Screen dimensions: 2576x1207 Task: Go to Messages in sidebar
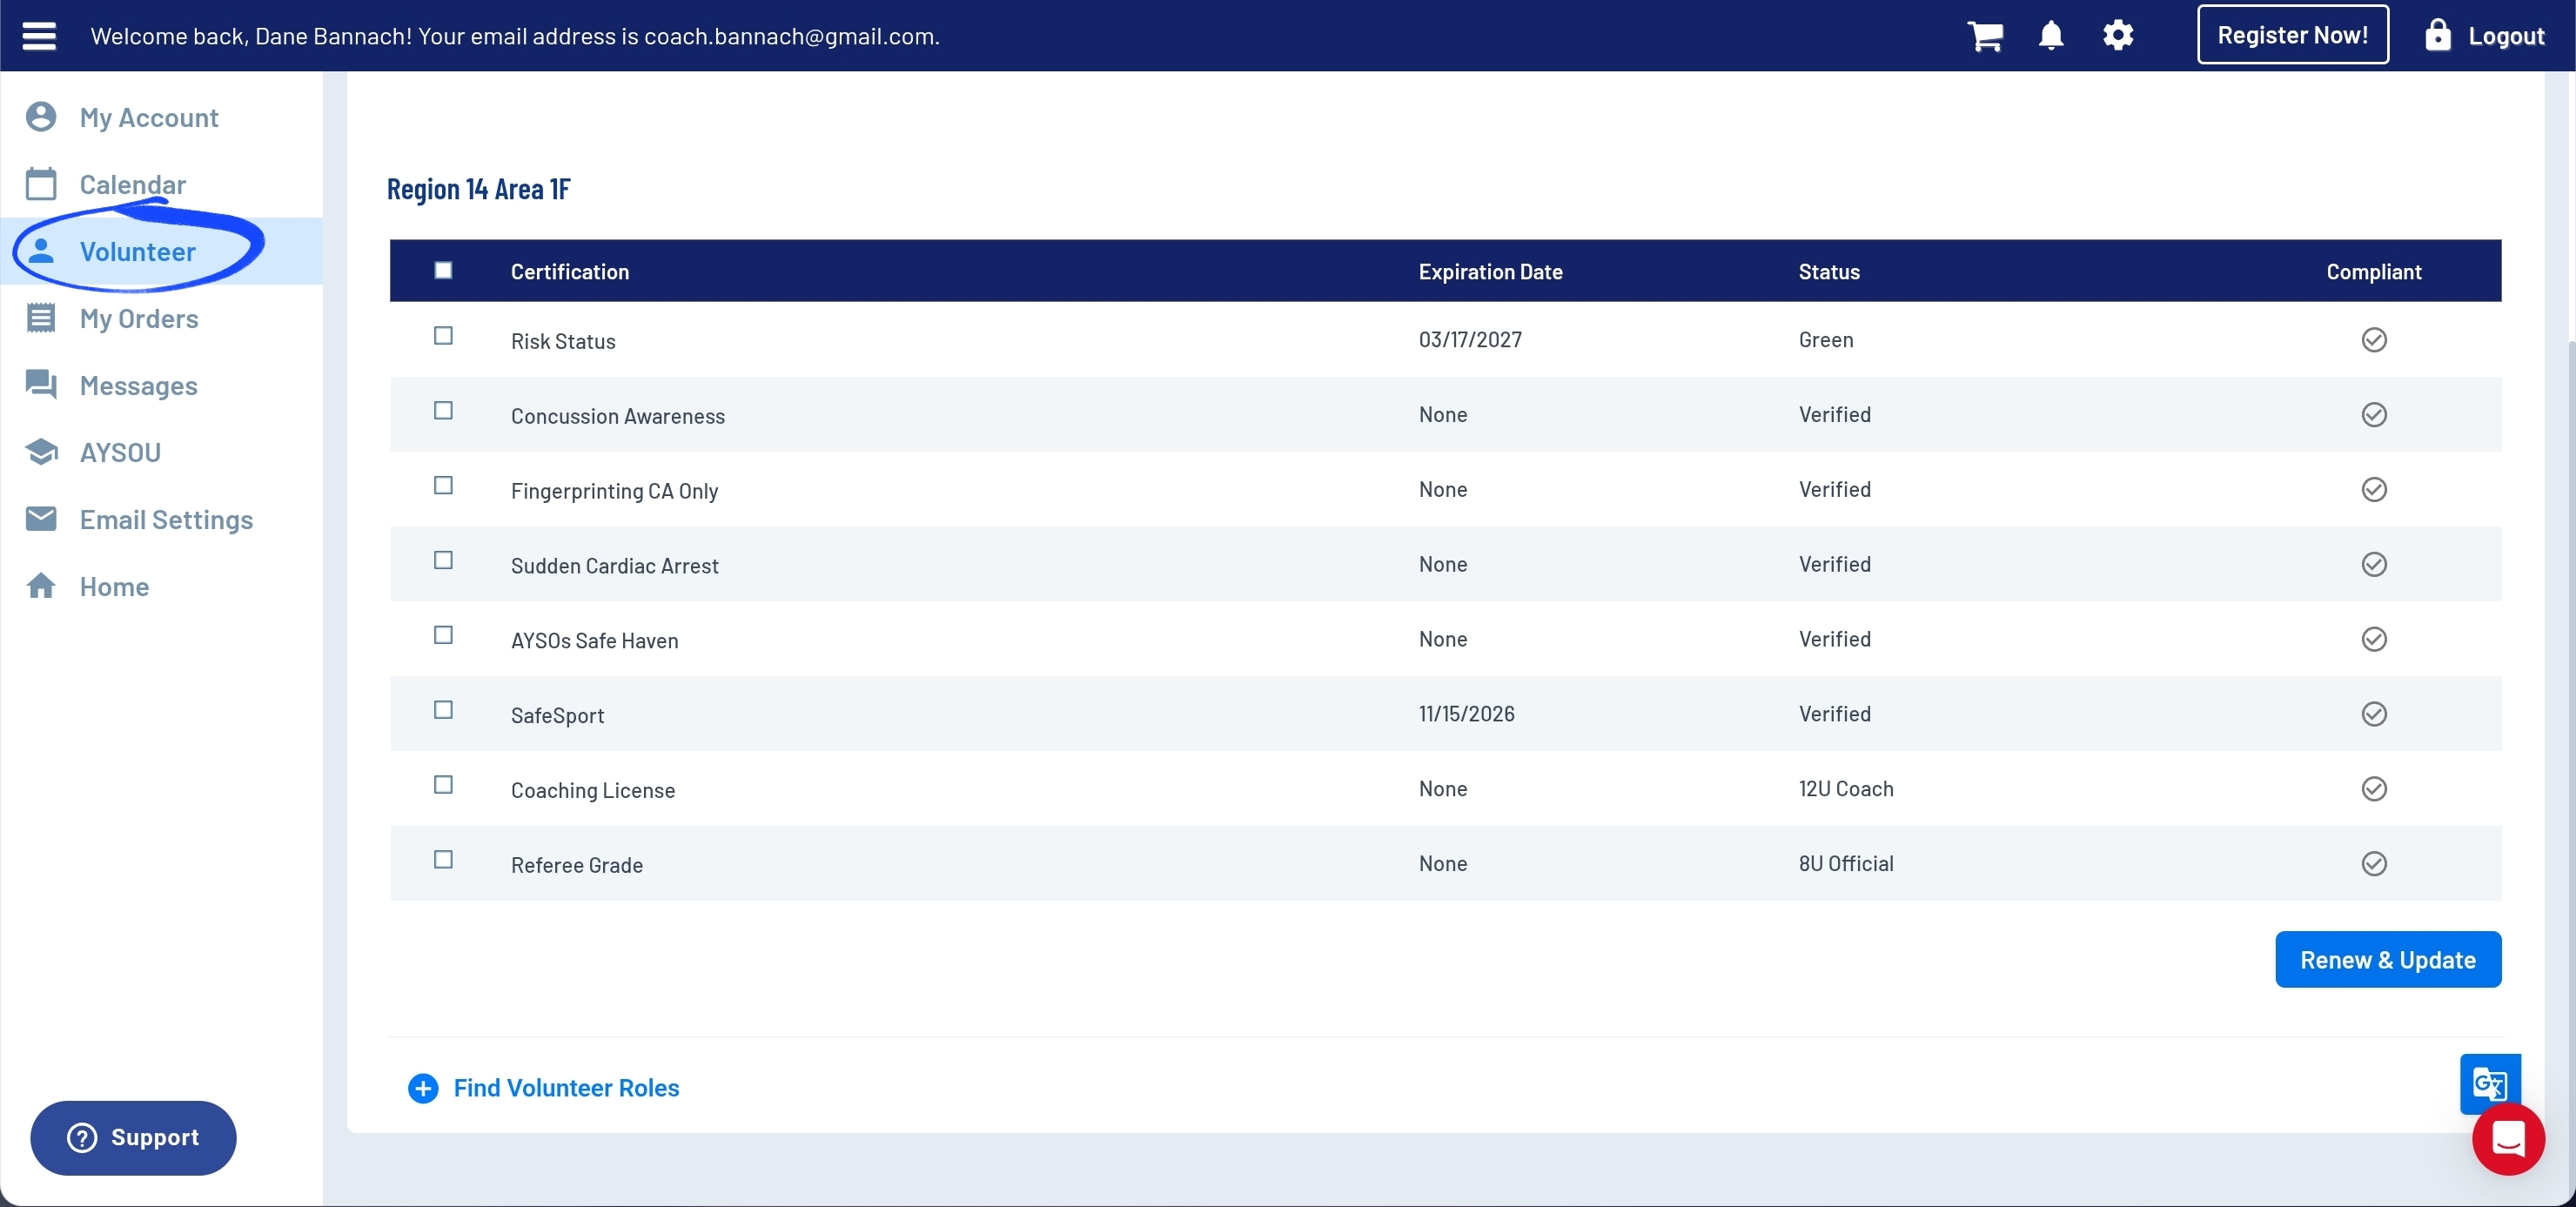(x=138, y=386)
